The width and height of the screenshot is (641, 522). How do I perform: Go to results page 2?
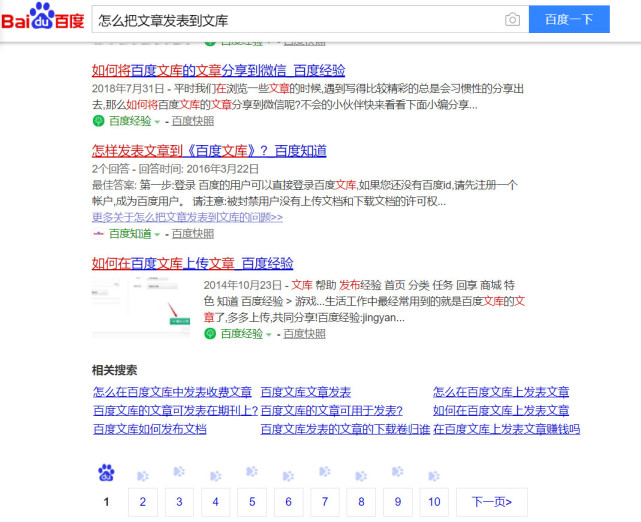pyautogui.click(x=143, y=502)
